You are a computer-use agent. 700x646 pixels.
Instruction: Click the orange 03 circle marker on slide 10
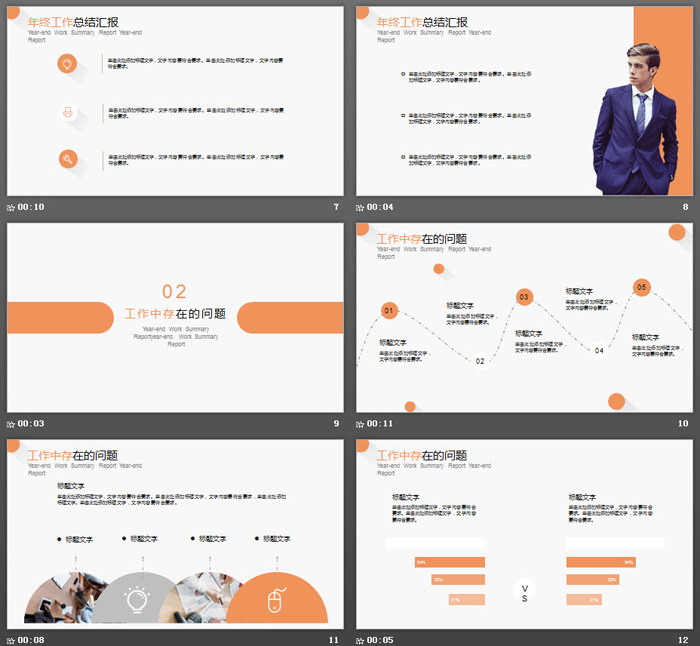(524, 297)
